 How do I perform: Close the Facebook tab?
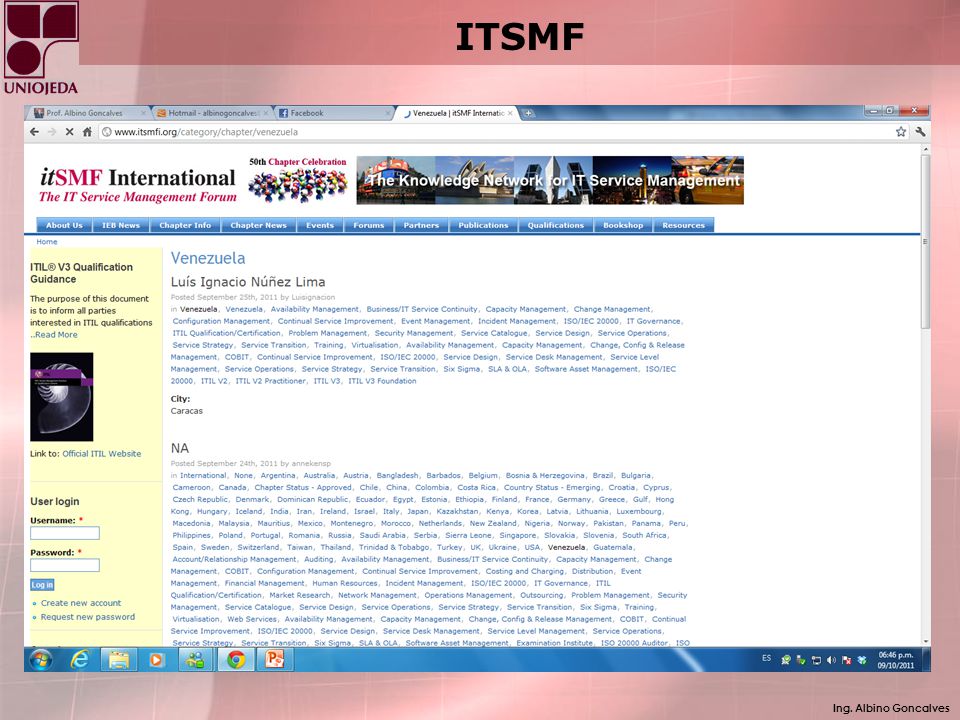pyautogui.click(x=388, y=113)
